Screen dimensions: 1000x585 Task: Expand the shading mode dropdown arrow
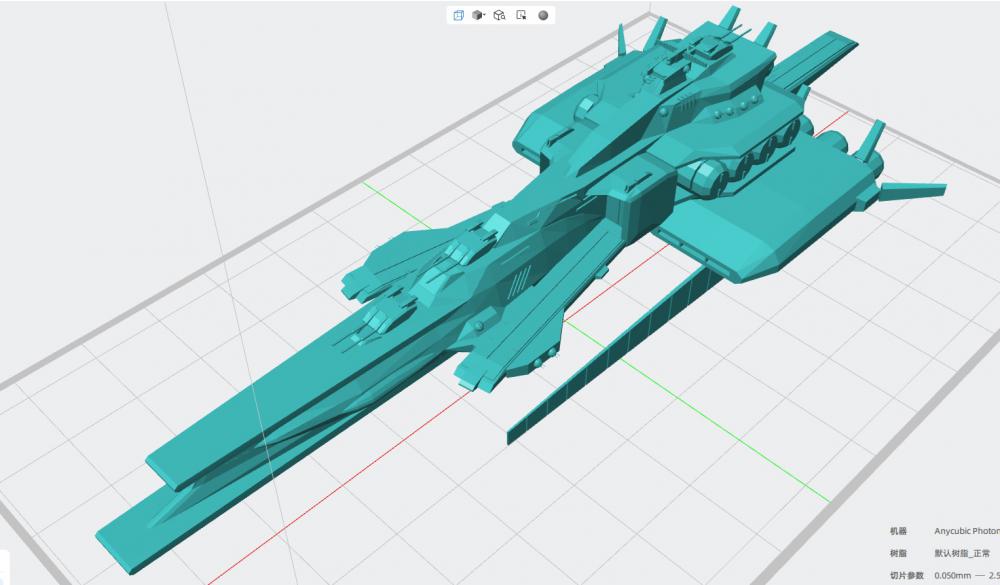point(484,15)
